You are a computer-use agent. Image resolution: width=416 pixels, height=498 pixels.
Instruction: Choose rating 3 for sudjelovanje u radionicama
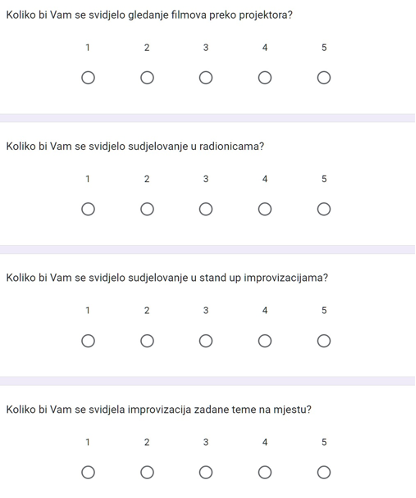[206, 209]
